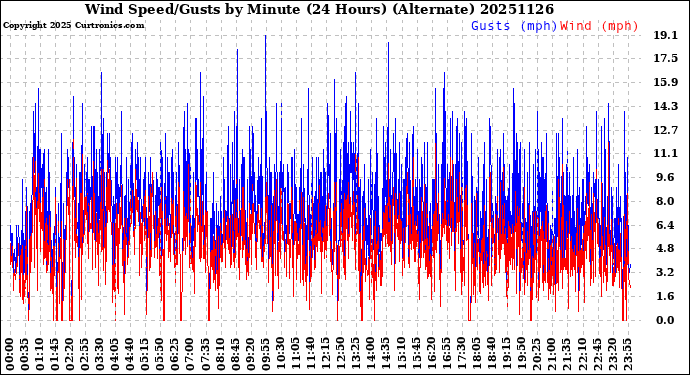
Task: Click the 15:45 time axis label
Action: pyautogui.click(x=416, y=354)
